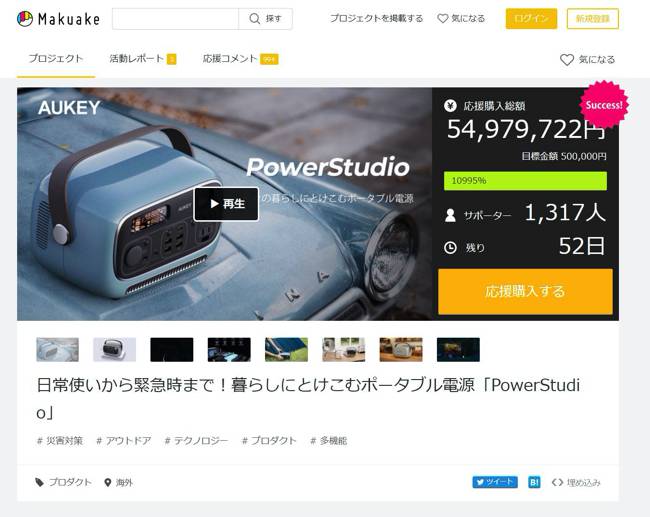Screen dimensions: 650x517
Task: Click the yellow ログイン button
Action: [x=531, y=19]
